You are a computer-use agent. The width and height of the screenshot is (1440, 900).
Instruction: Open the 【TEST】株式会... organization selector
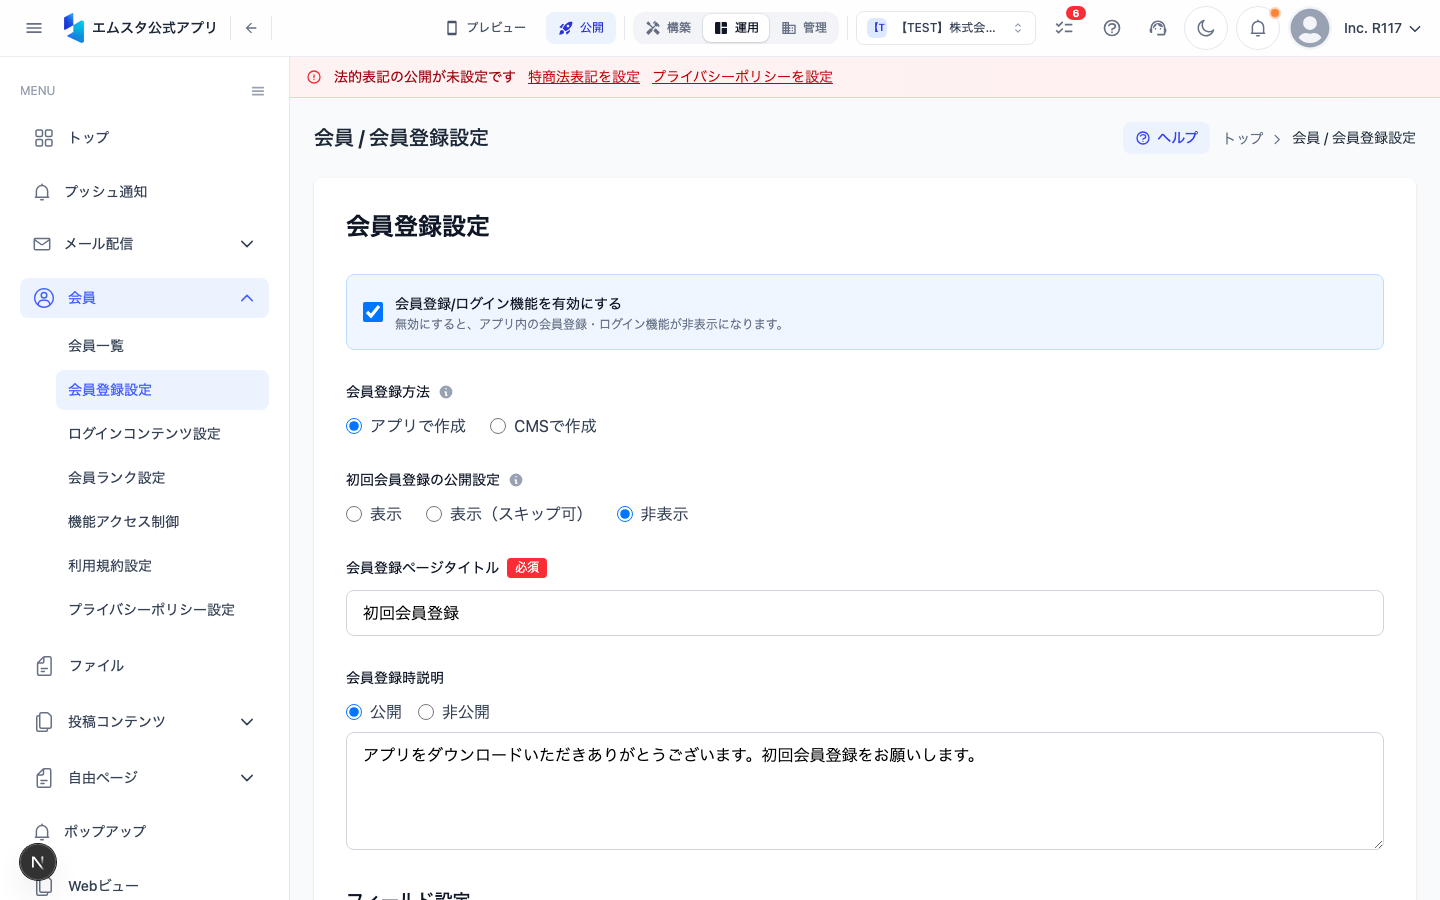946,28
